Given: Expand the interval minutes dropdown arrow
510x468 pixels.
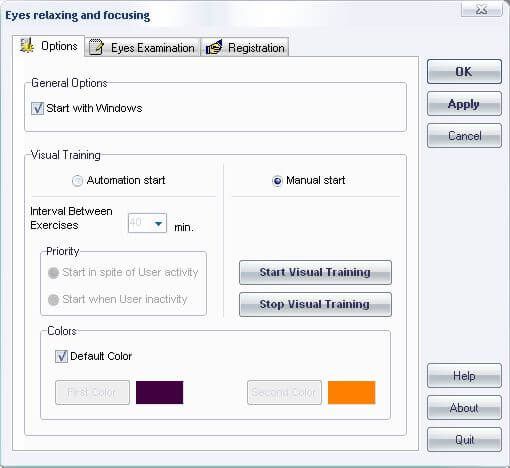Looking at the screenshot, I should (158, 223).
